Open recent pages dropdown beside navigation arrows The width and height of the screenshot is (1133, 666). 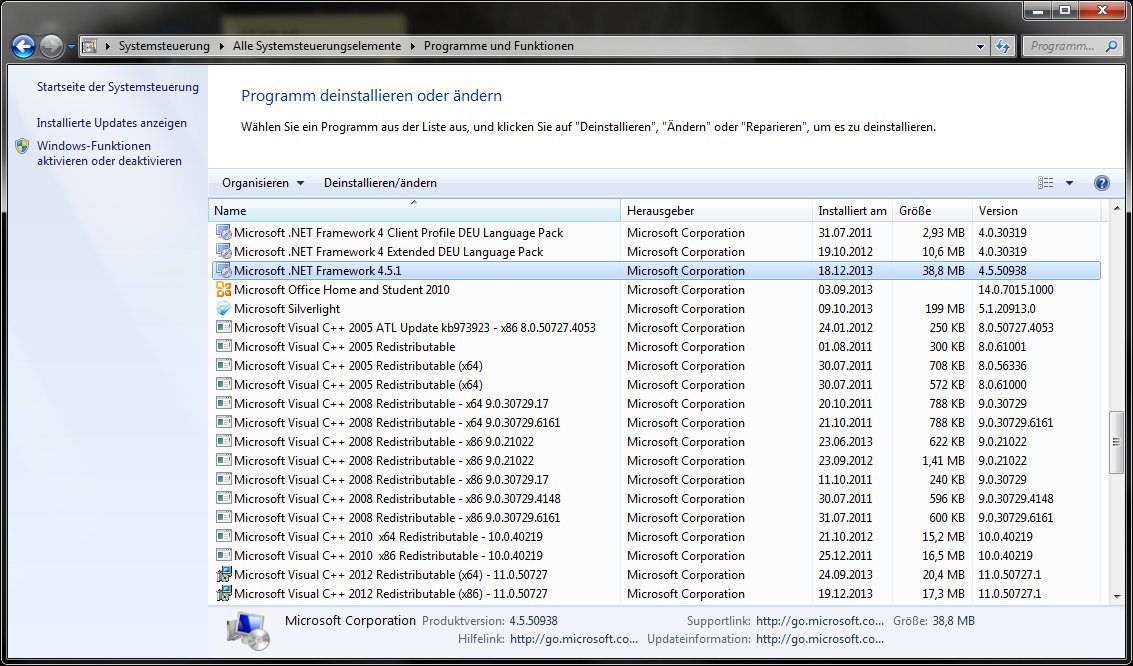(71, 47)
